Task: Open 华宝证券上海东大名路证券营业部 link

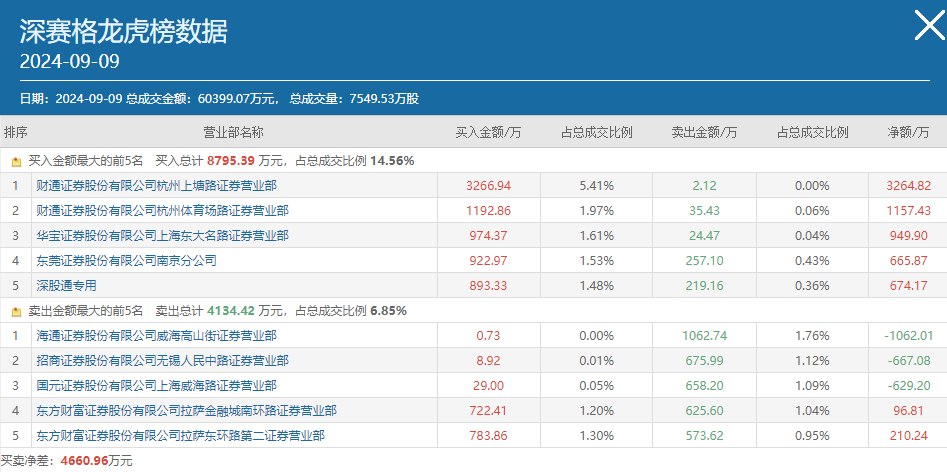Action: 162,235
